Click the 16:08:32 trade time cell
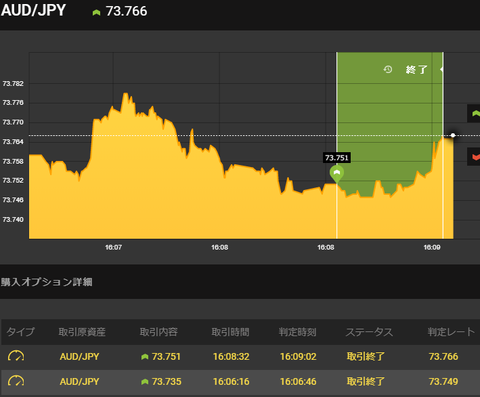480x397 pixels. coord(231,357)
